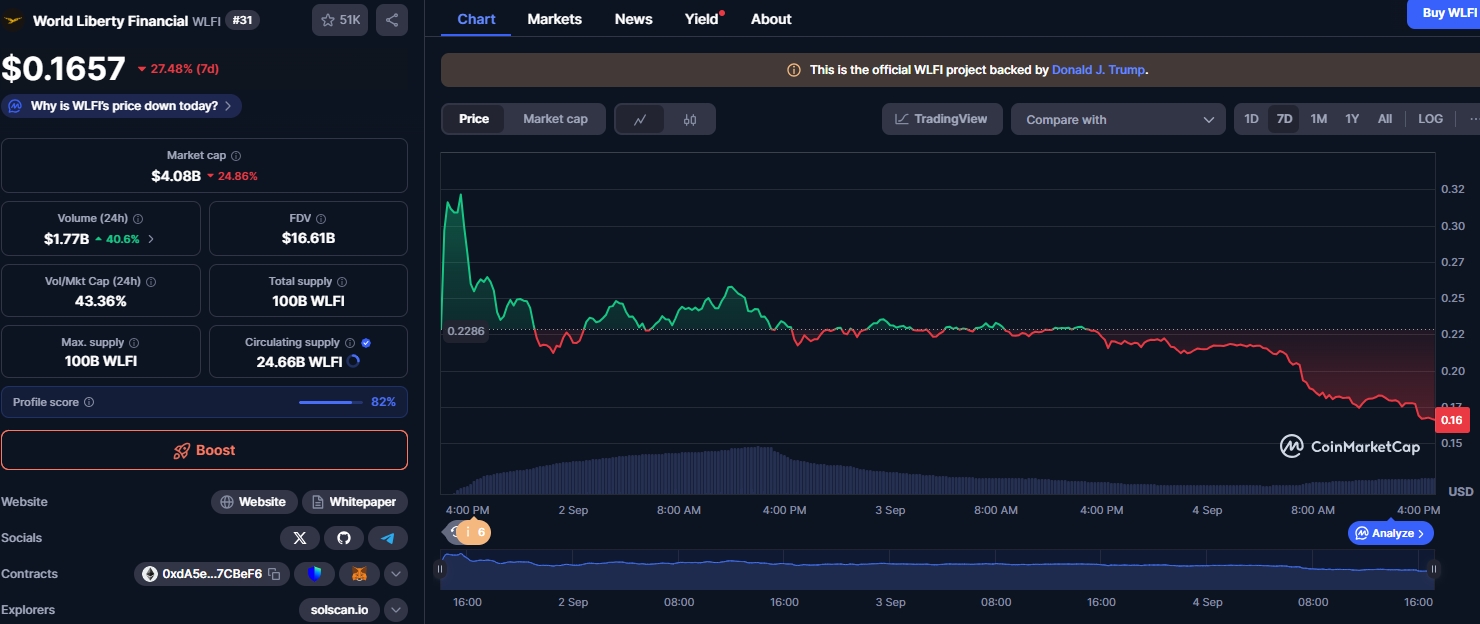1480x624 pixels.
Task: Click the right handle of timeline range slider
Action: 1433,569
